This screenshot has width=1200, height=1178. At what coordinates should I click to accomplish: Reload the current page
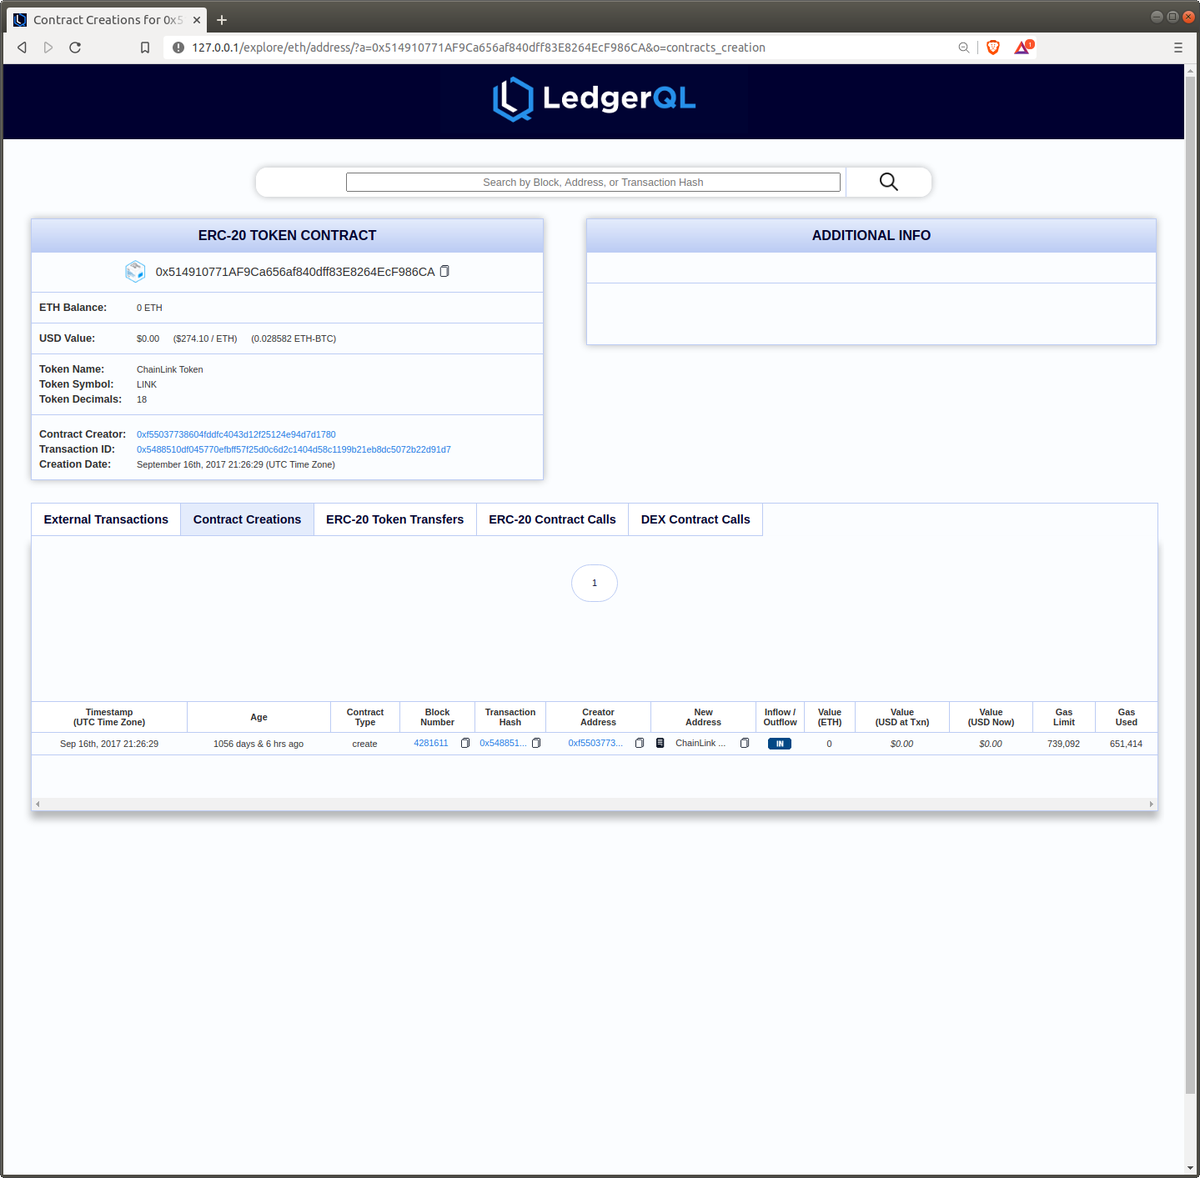[75, 47]
